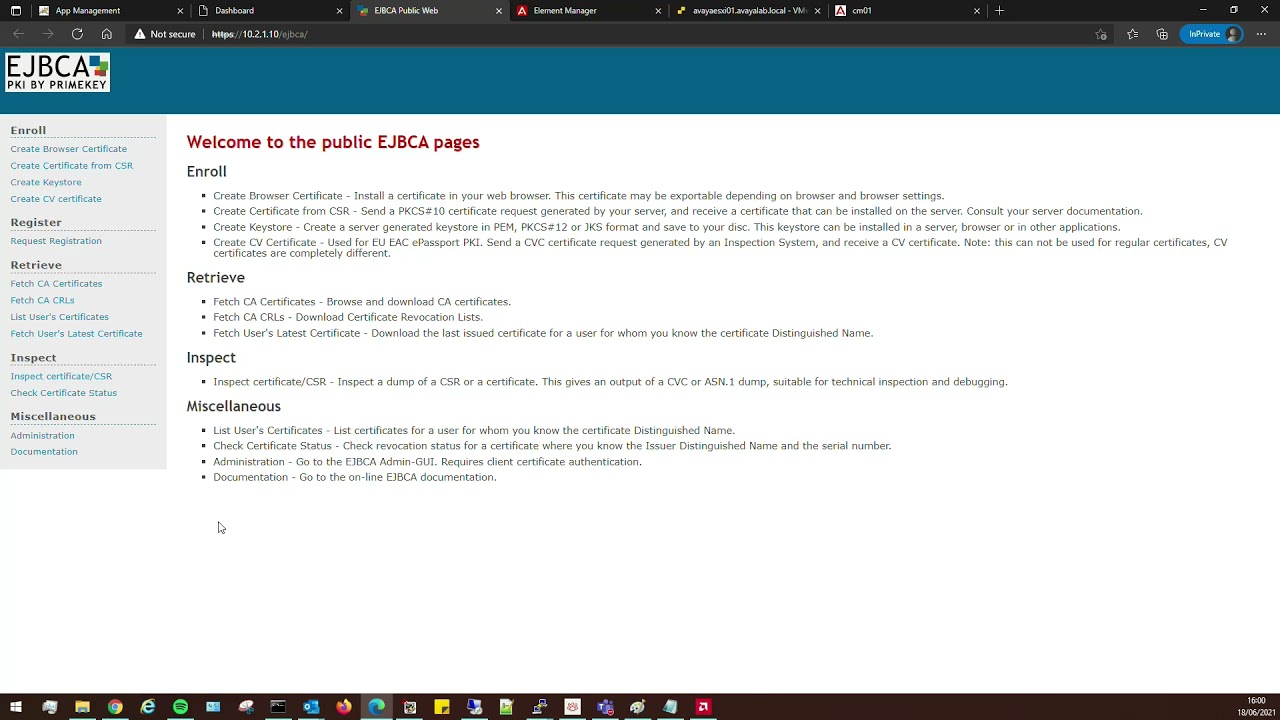The height and width of the screenshot is (720, 1280).
Task: Switch to the cm01 tab
Action: [x=908, y=10]
